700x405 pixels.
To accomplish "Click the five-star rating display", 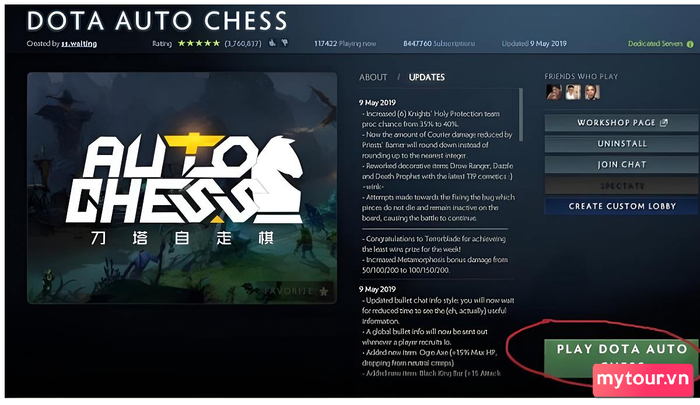I will pos(199,43).
